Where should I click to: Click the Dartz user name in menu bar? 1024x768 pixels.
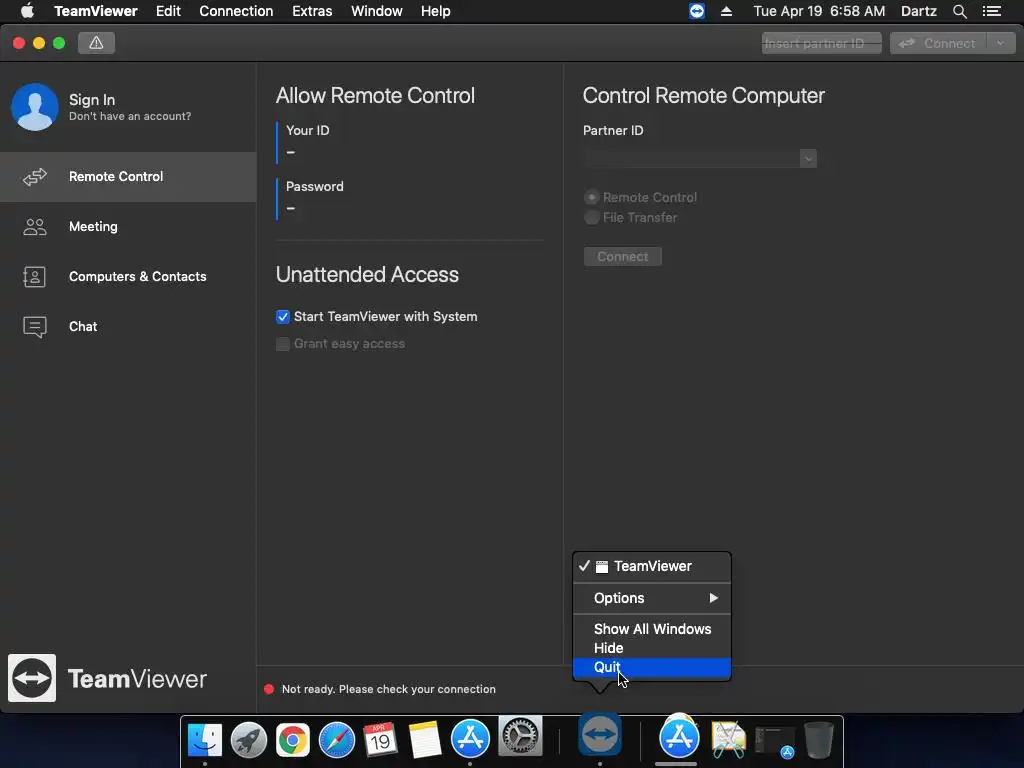918,11
